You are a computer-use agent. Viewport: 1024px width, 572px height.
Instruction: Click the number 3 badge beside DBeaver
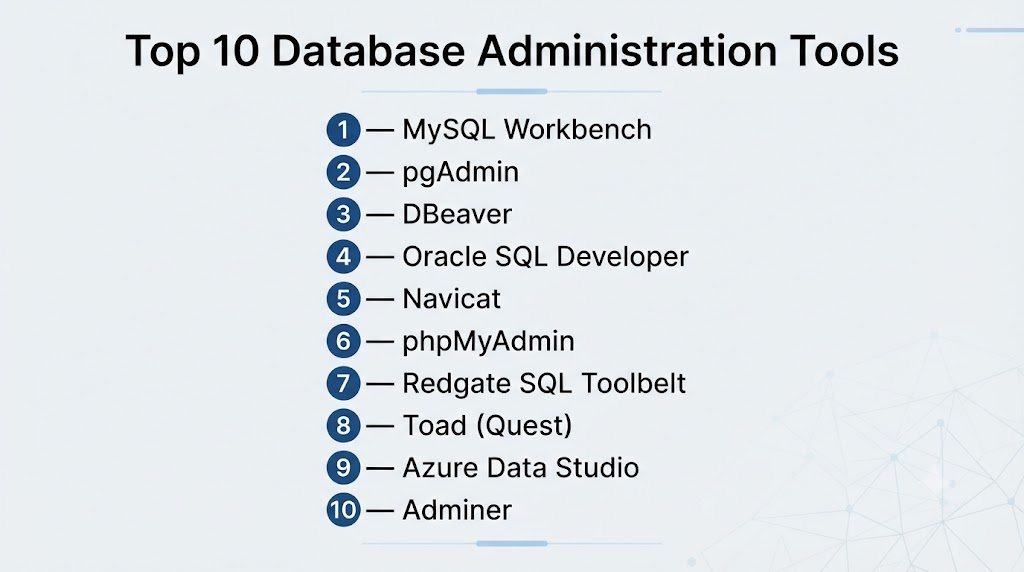(344, 214)
